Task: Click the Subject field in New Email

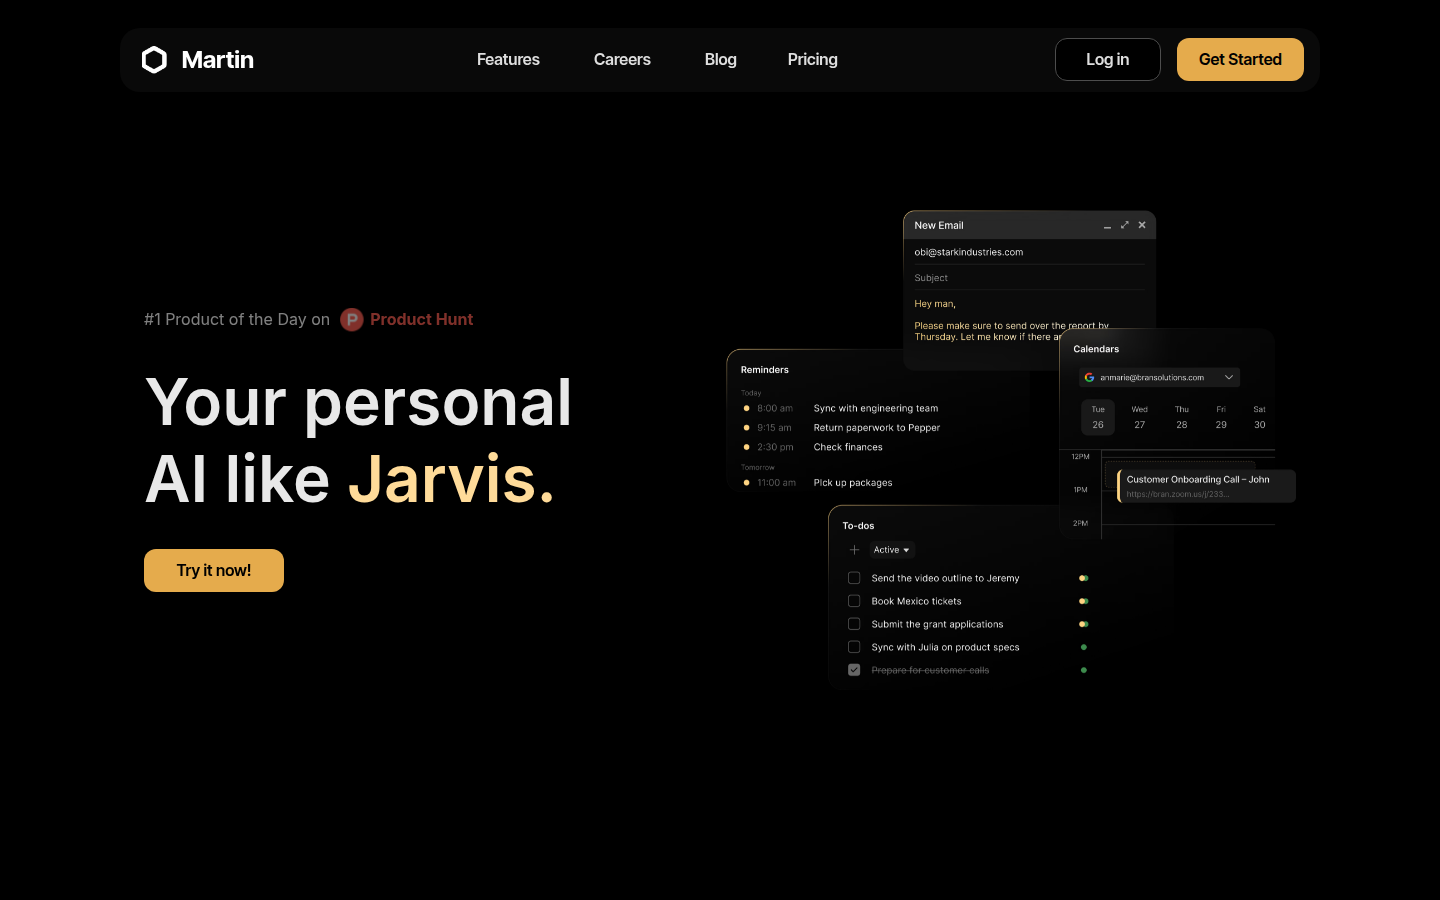Action: point(1028,278)
